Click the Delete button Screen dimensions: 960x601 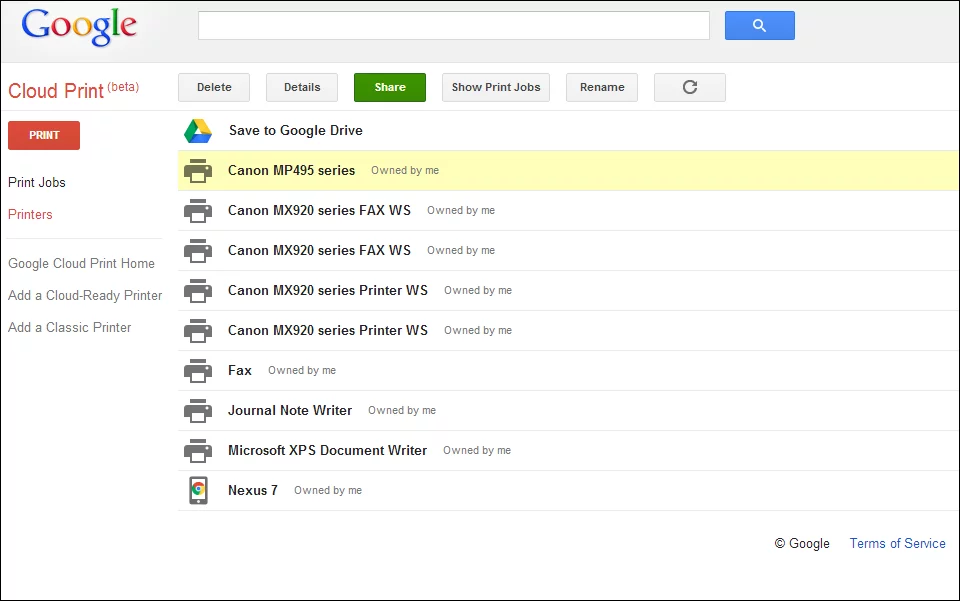click(x=213, y=87)
